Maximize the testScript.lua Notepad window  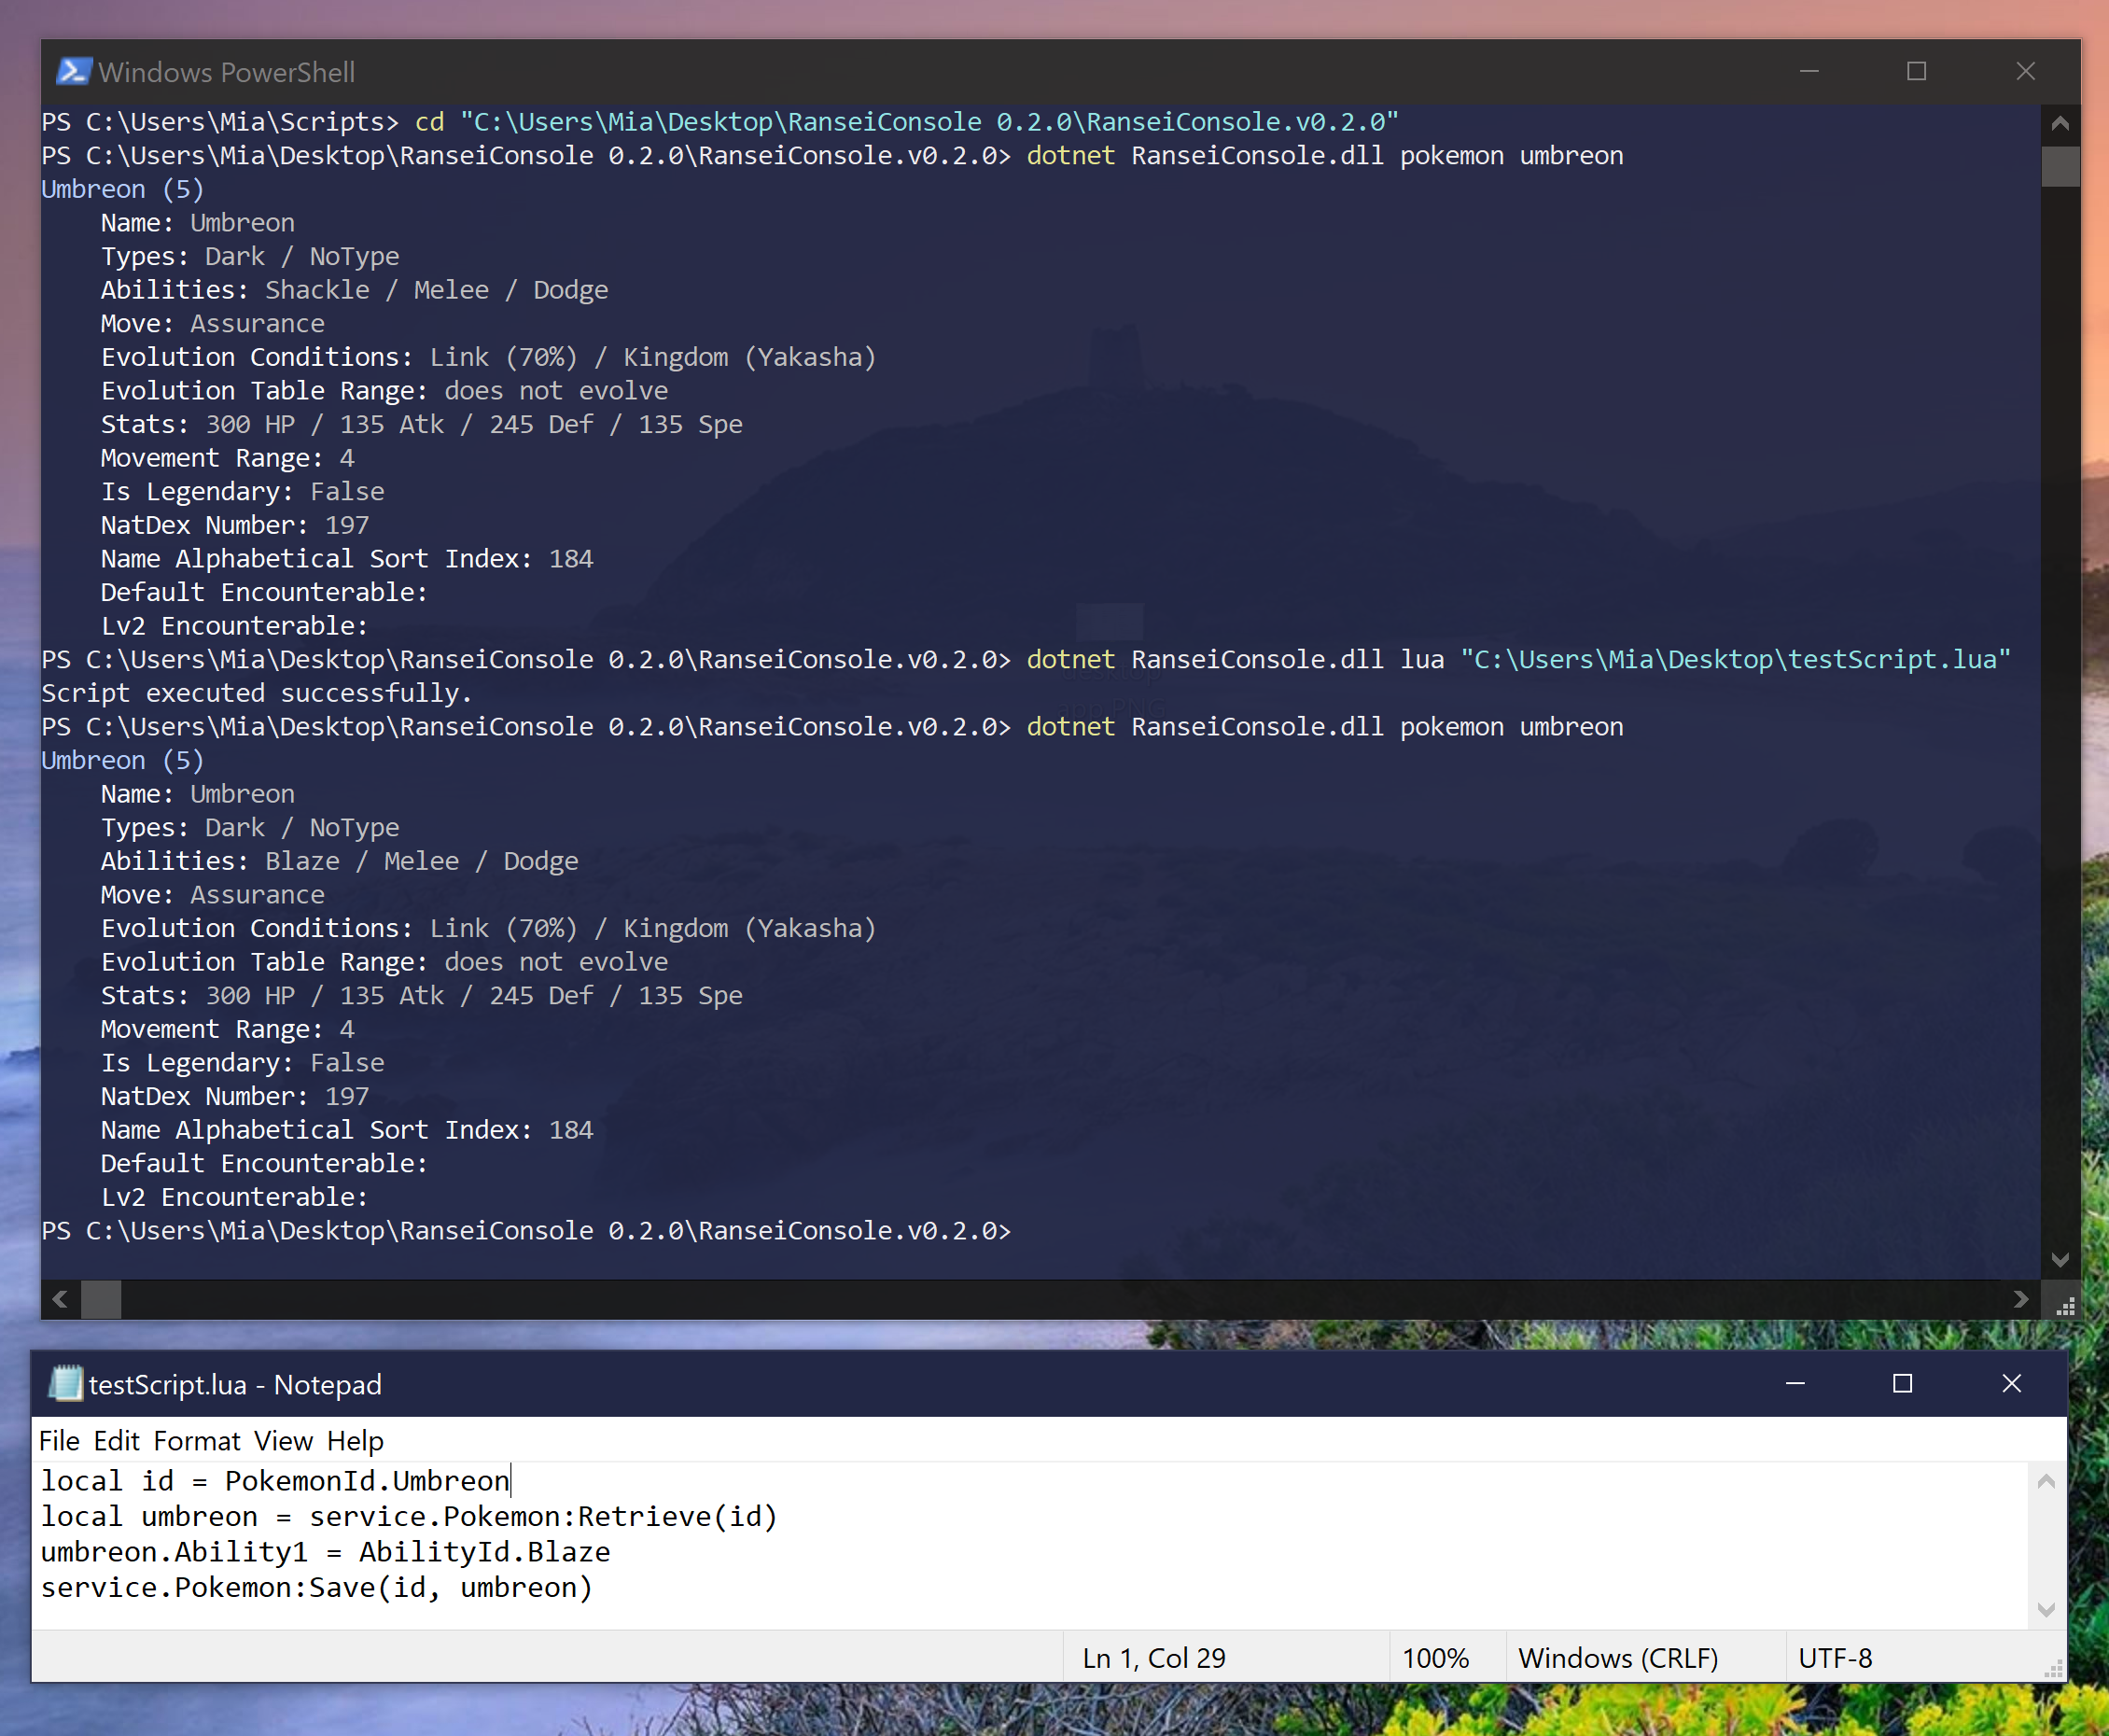1902,1384
